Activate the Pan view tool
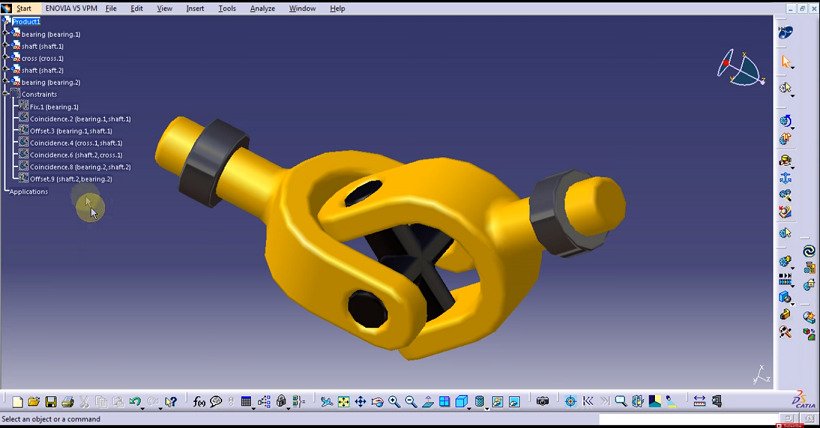 click(360, 401)
